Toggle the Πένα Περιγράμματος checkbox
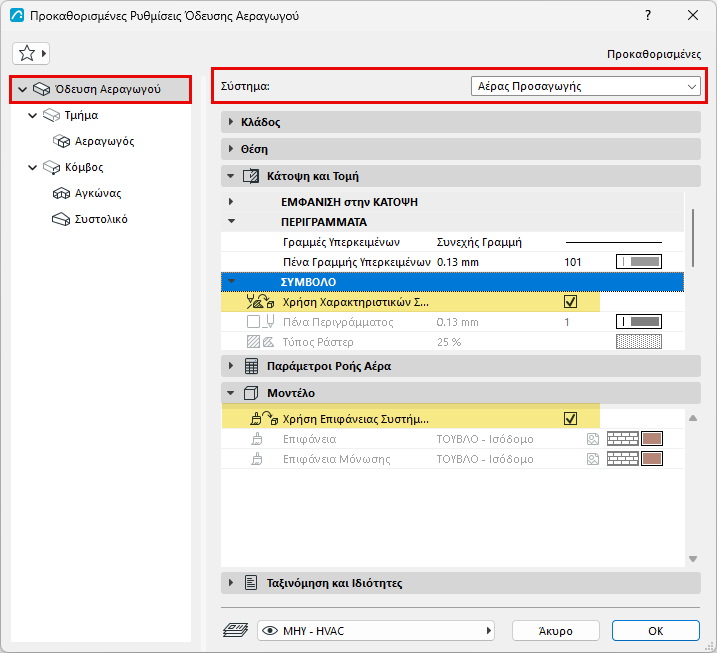This screenshot has height=653, width=717. pos(253,322)
